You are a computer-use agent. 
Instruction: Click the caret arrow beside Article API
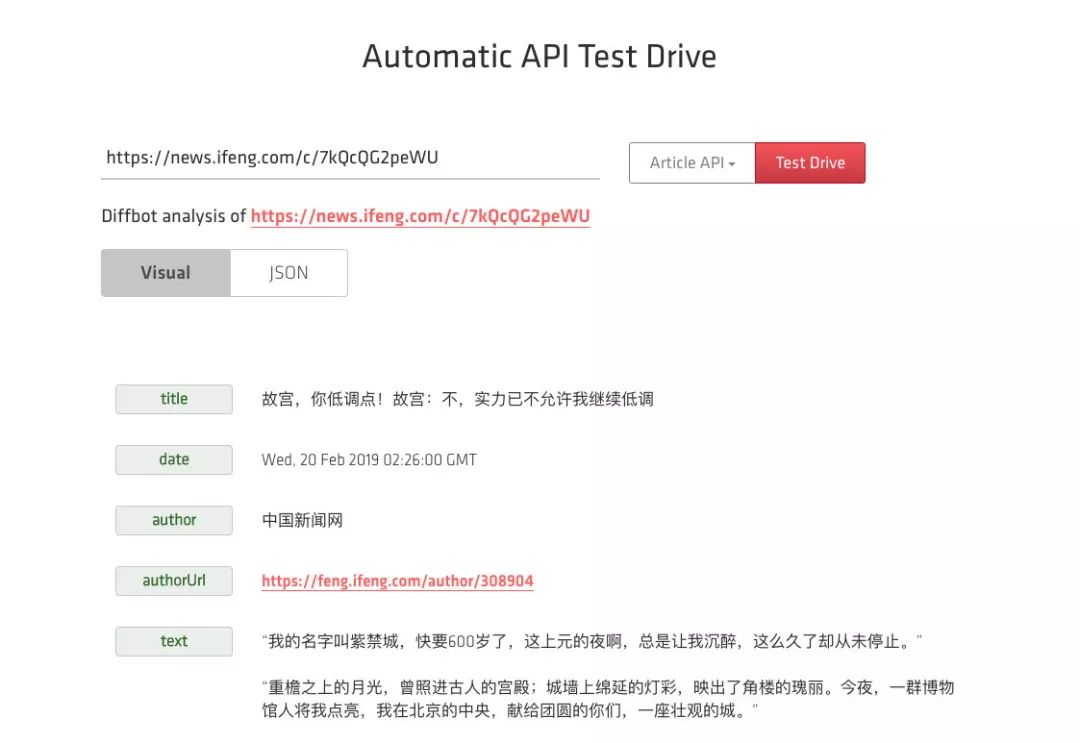731,164
